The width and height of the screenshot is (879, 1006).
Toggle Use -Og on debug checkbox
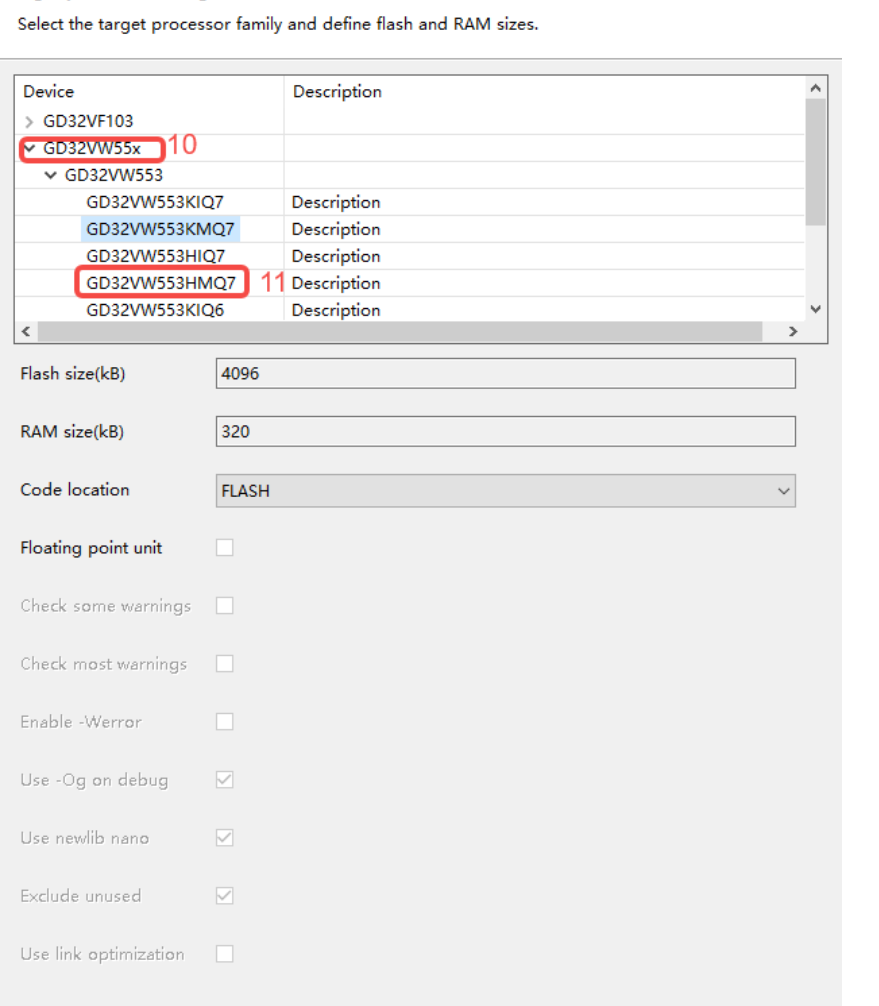coord(225,780)
